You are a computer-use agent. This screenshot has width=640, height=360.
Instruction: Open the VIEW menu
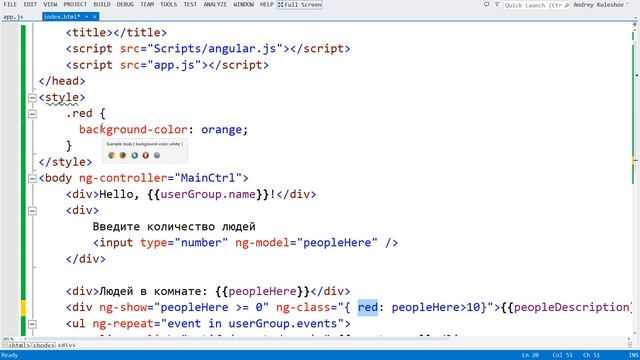click(50, 4)
